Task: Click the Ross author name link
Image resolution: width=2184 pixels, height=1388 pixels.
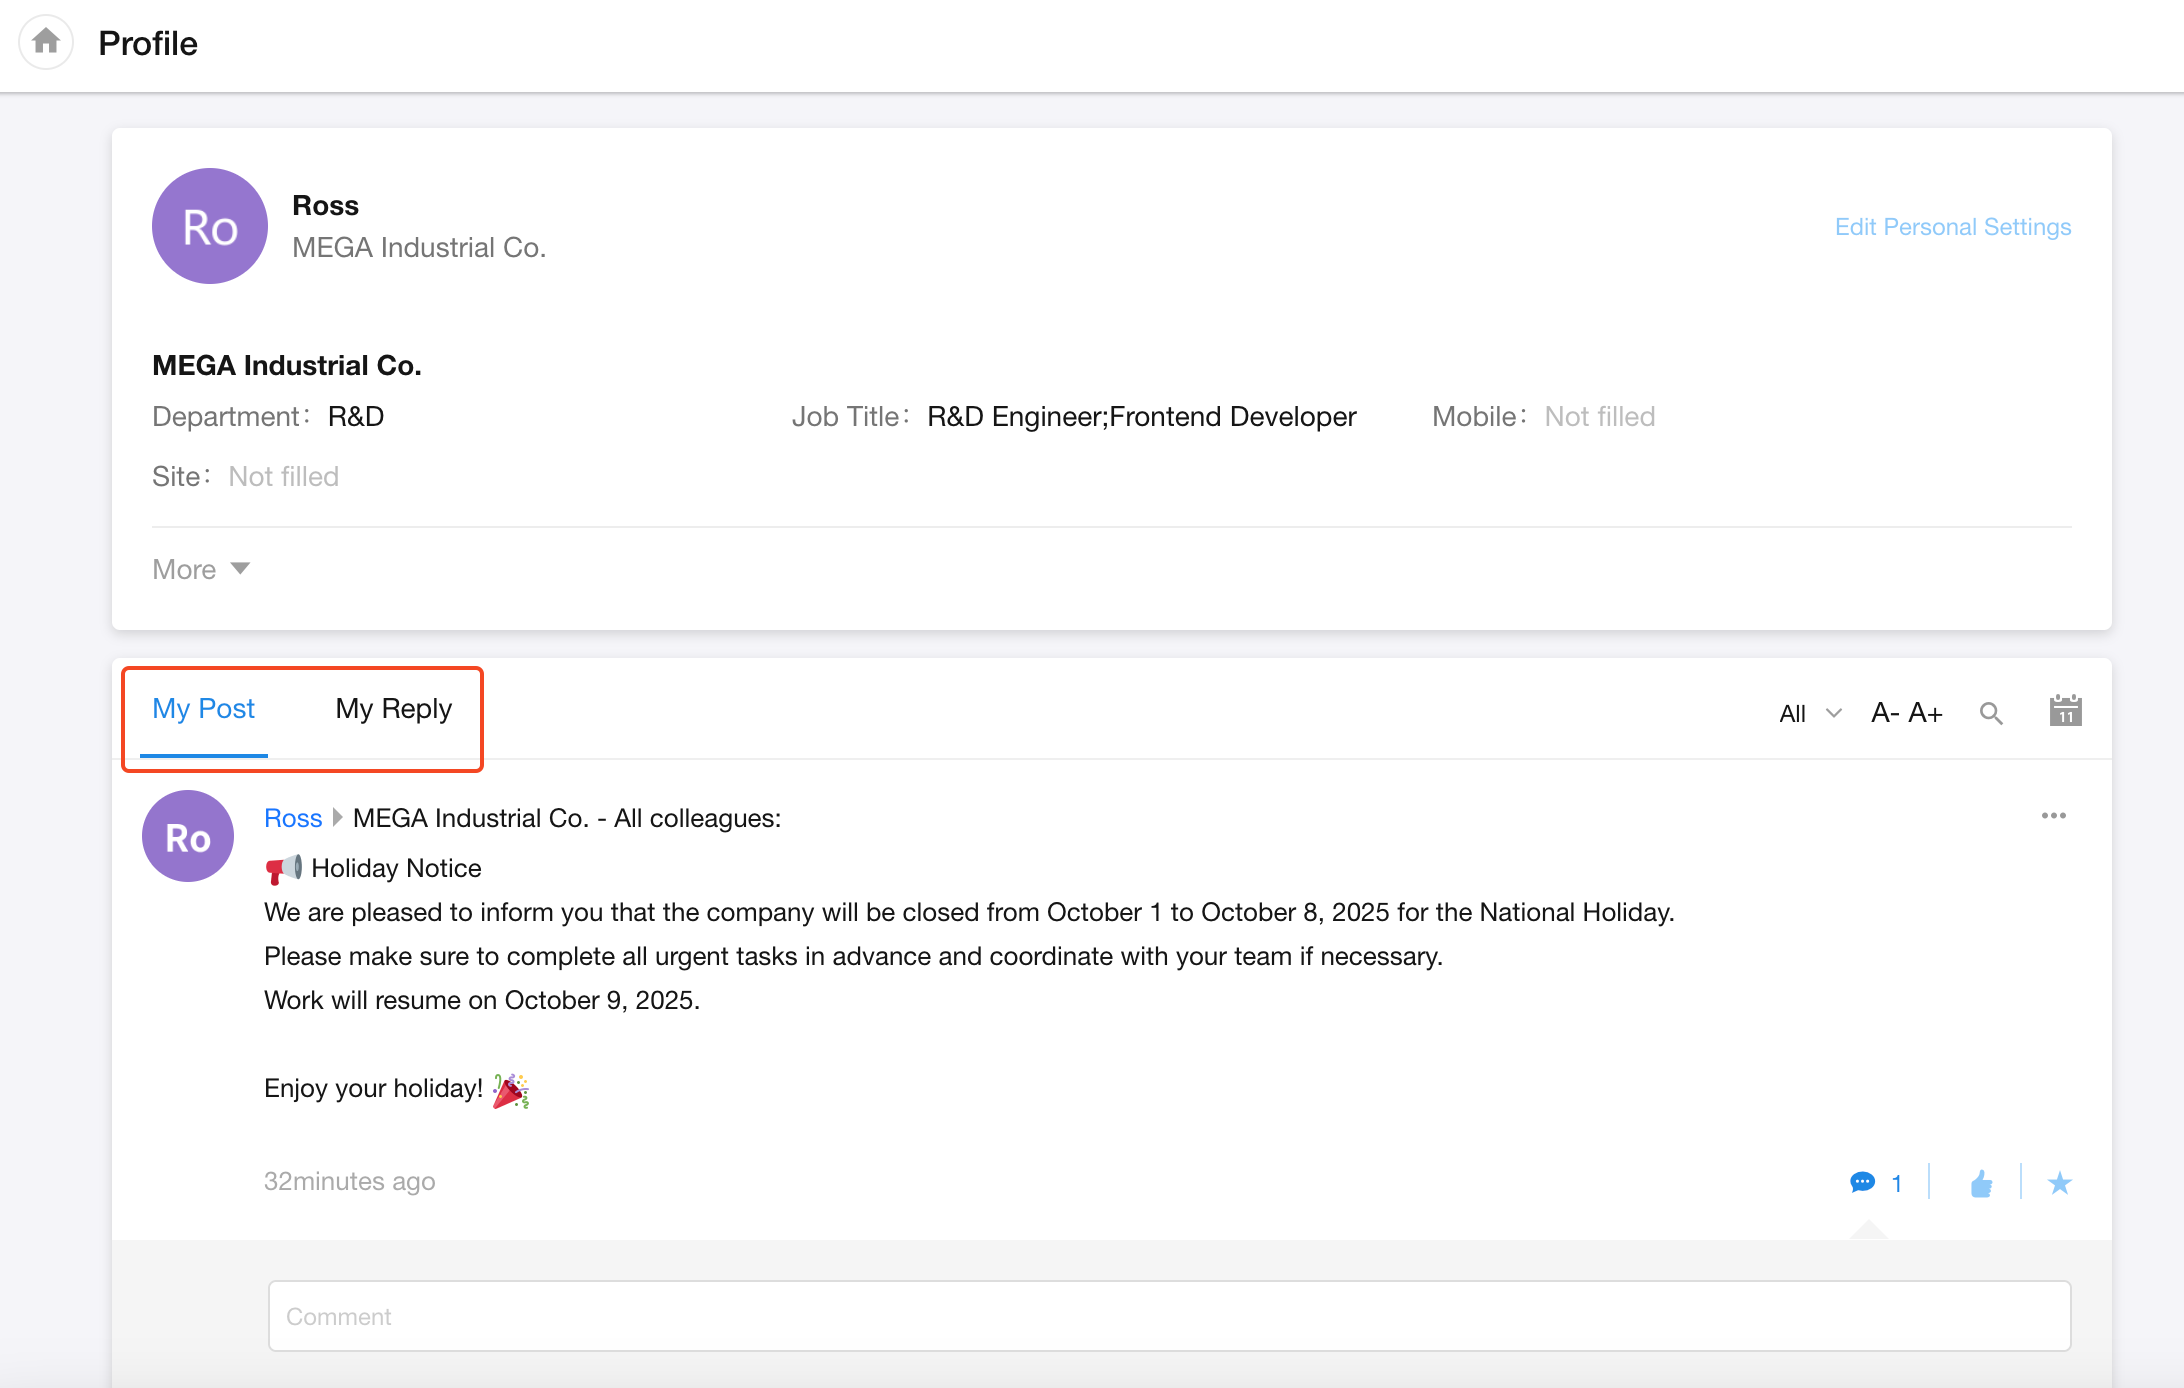Action: click(x=292, y=818)
